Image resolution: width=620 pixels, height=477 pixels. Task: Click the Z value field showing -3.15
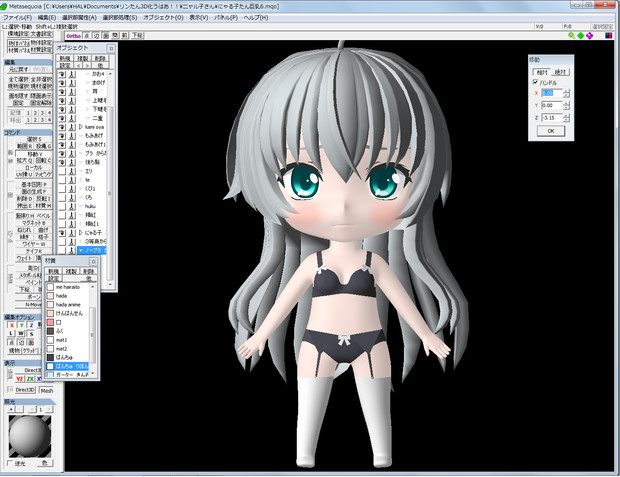(x=552, y=118)
